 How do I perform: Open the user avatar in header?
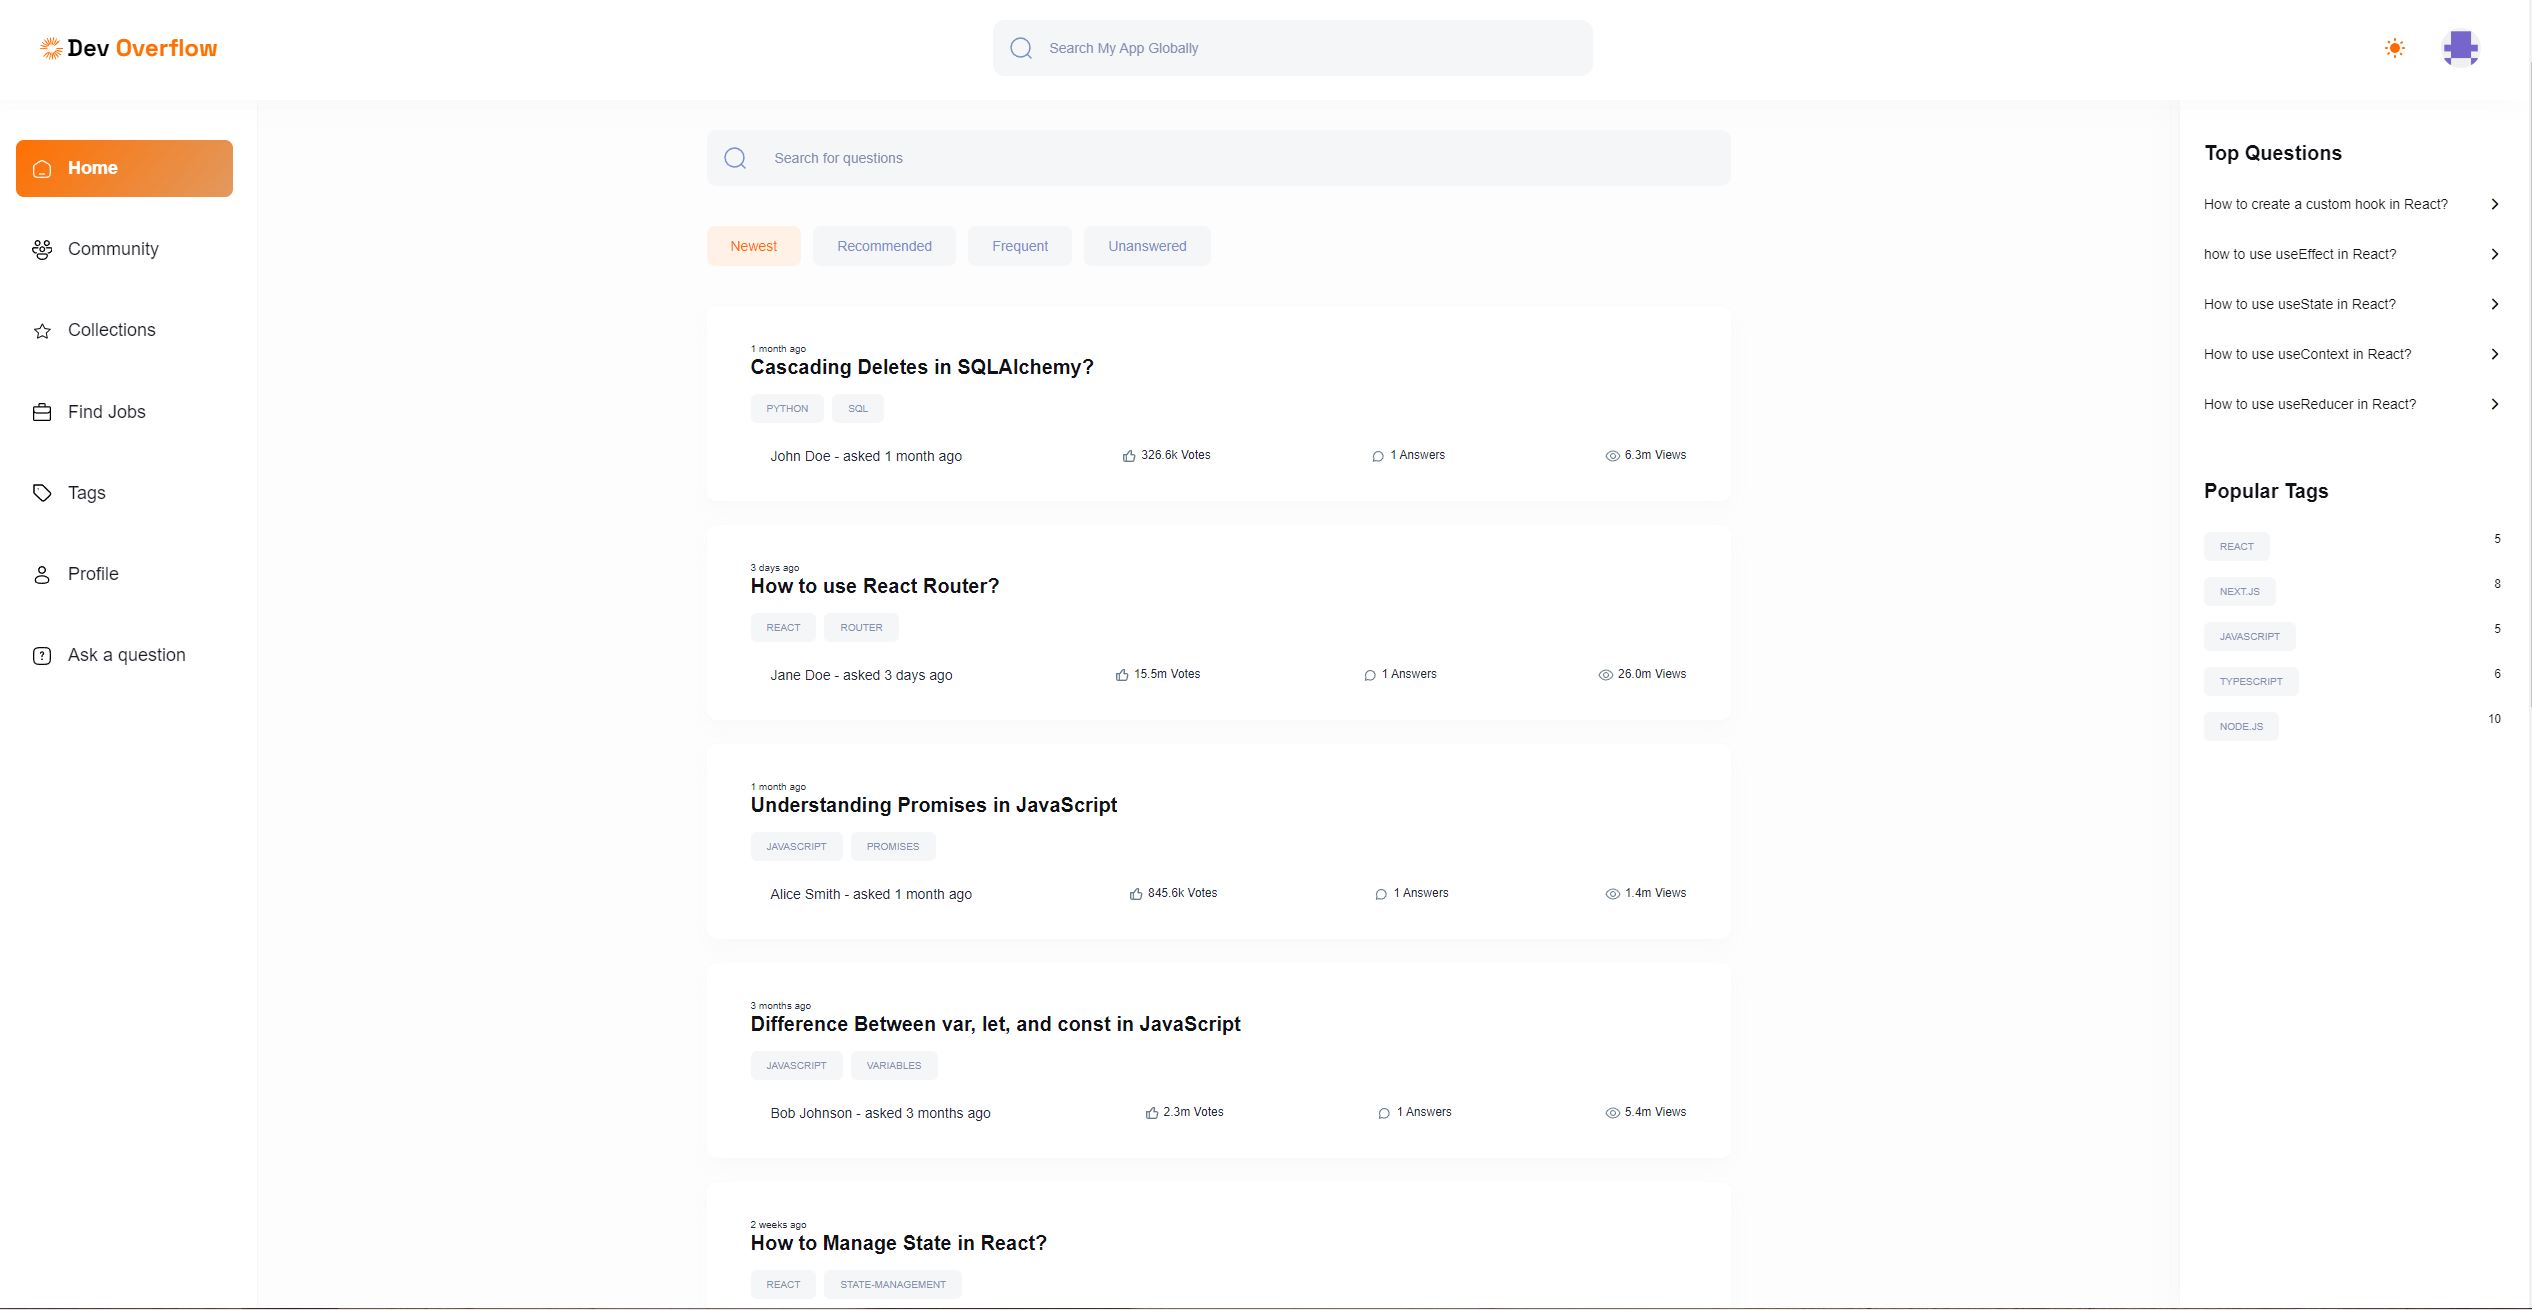click(2460, 48)
